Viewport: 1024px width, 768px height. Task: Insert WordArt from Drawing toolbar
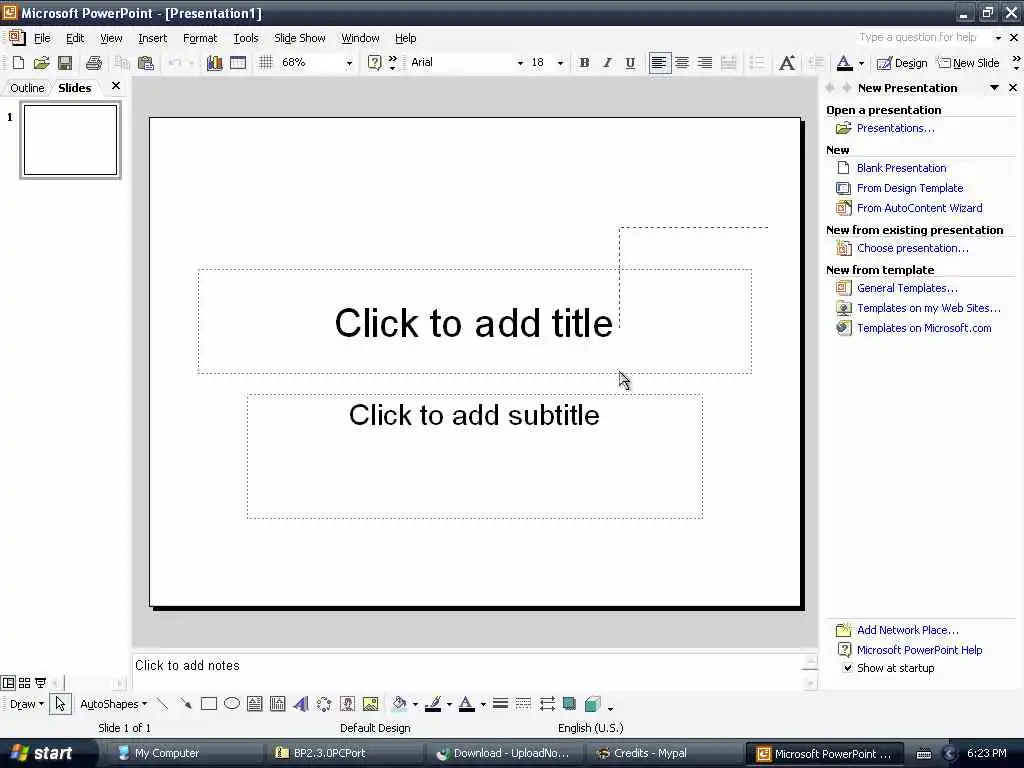[x=300, y=704]
